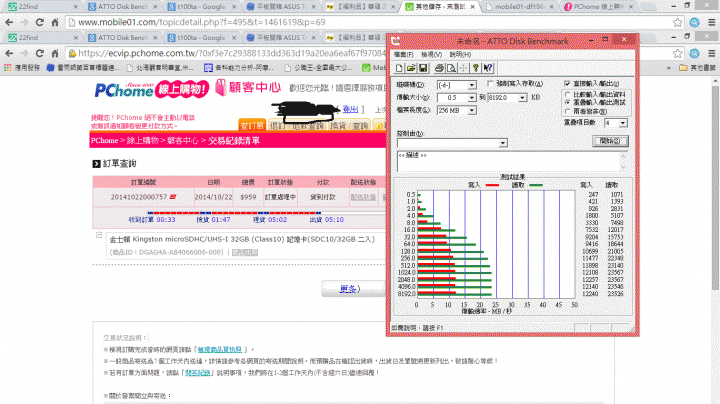Image resolution: width=720 pixels, height=404 pixels.
Task: Open the drive dropdown showing [-e-]
Action: 472,85
